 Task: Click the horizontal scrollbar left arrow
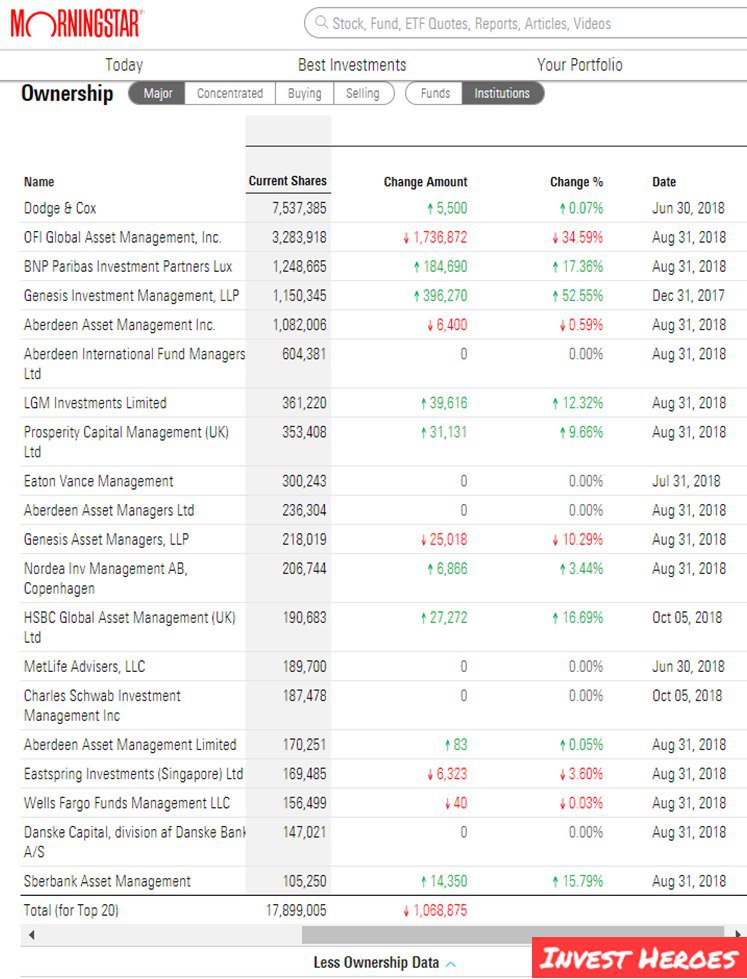(x=31, y=935)
